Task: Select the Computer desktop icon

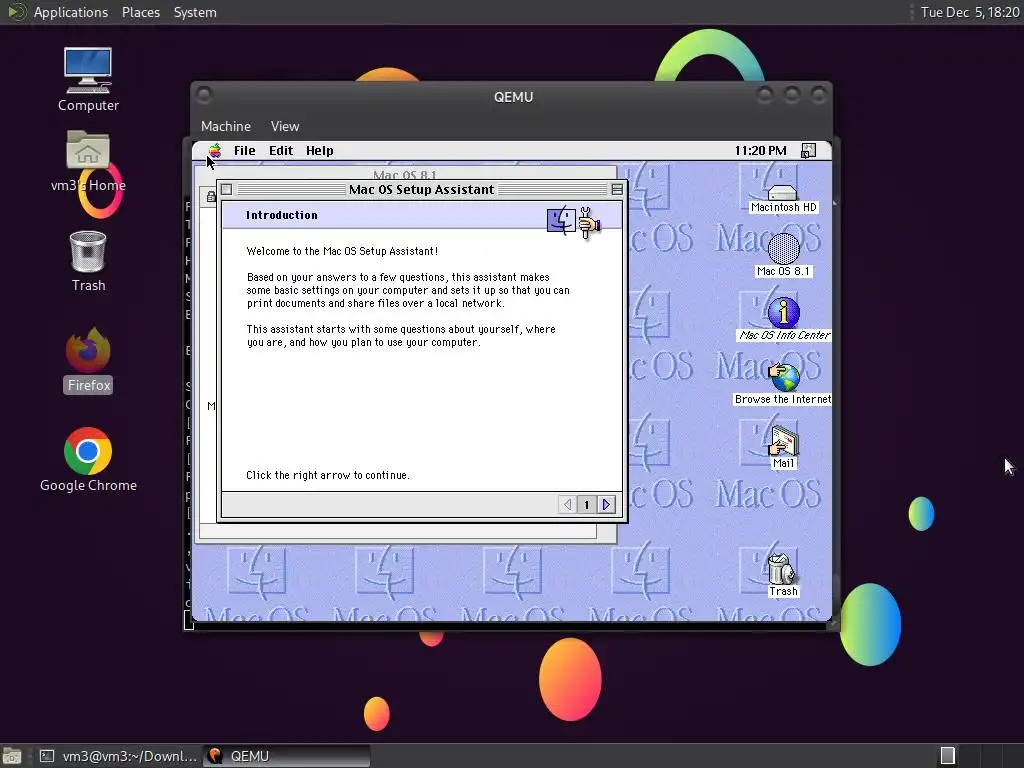Action: click(x=88, y=80)
